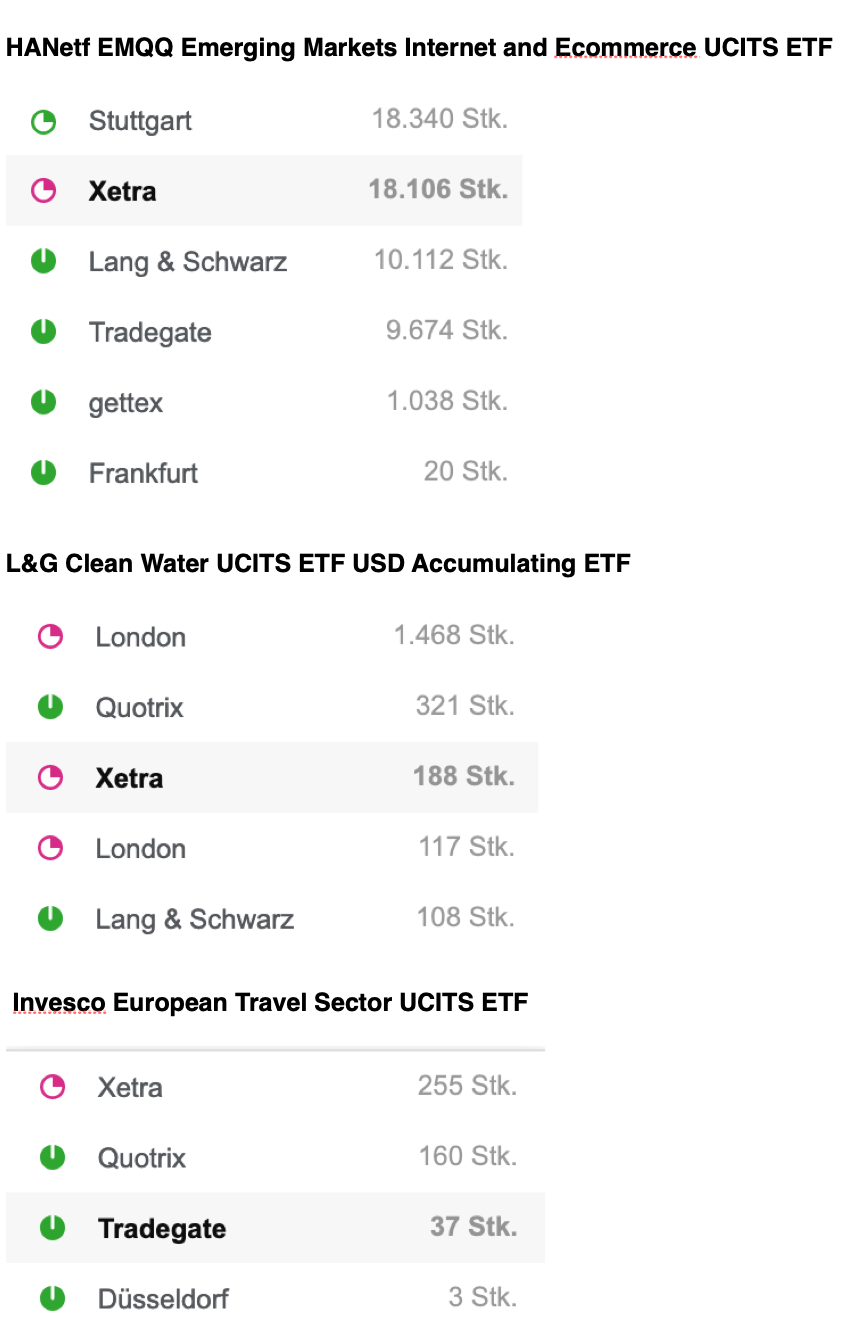Screen dimensions: 852x1340
Task: Click the pink icon next to Xetra 255 Stk.
Action: 52,1087
